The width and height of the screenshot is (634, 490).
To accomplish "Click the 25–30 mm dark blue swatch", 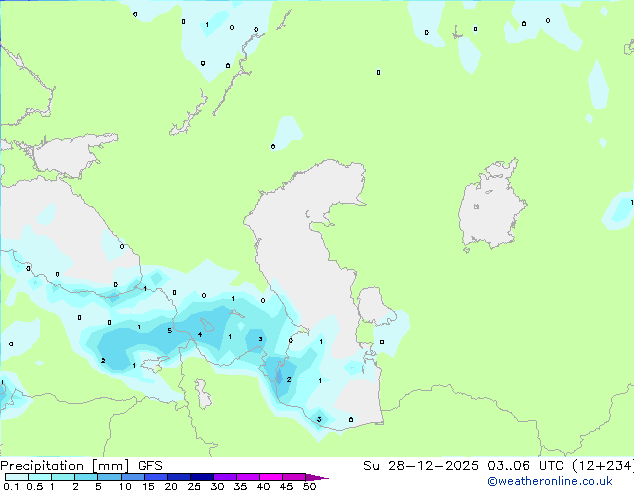I will pos(202,477).
